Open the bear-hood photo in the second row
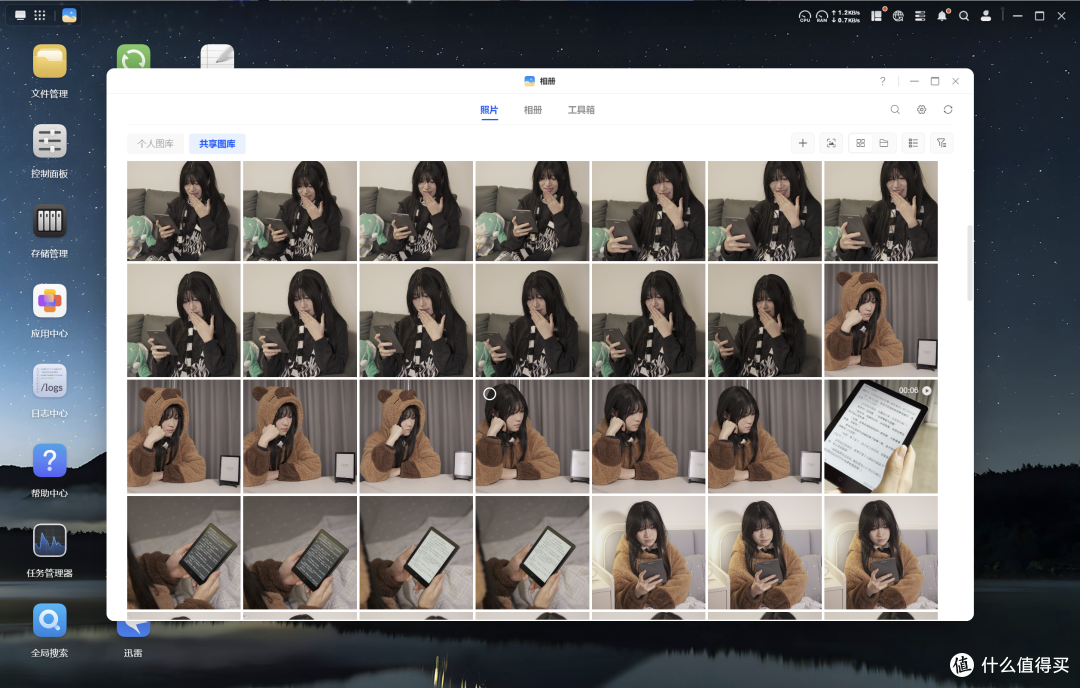The image size is (1080, 688). pos(880,320)
